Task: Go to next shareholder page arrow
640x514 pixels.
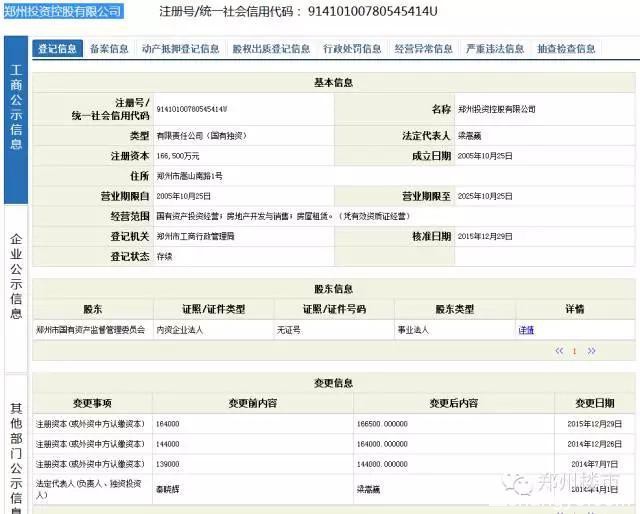Action: point(591,351)
